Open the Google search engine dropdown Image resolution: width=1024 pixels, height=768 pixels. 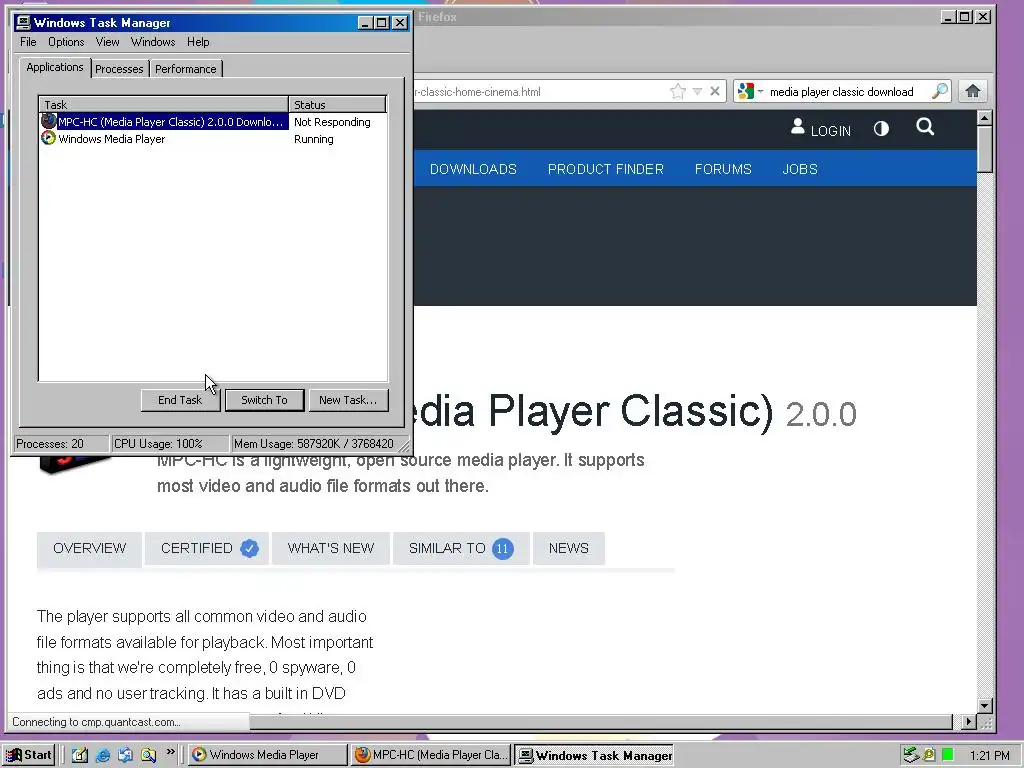(x=750, y=91)
